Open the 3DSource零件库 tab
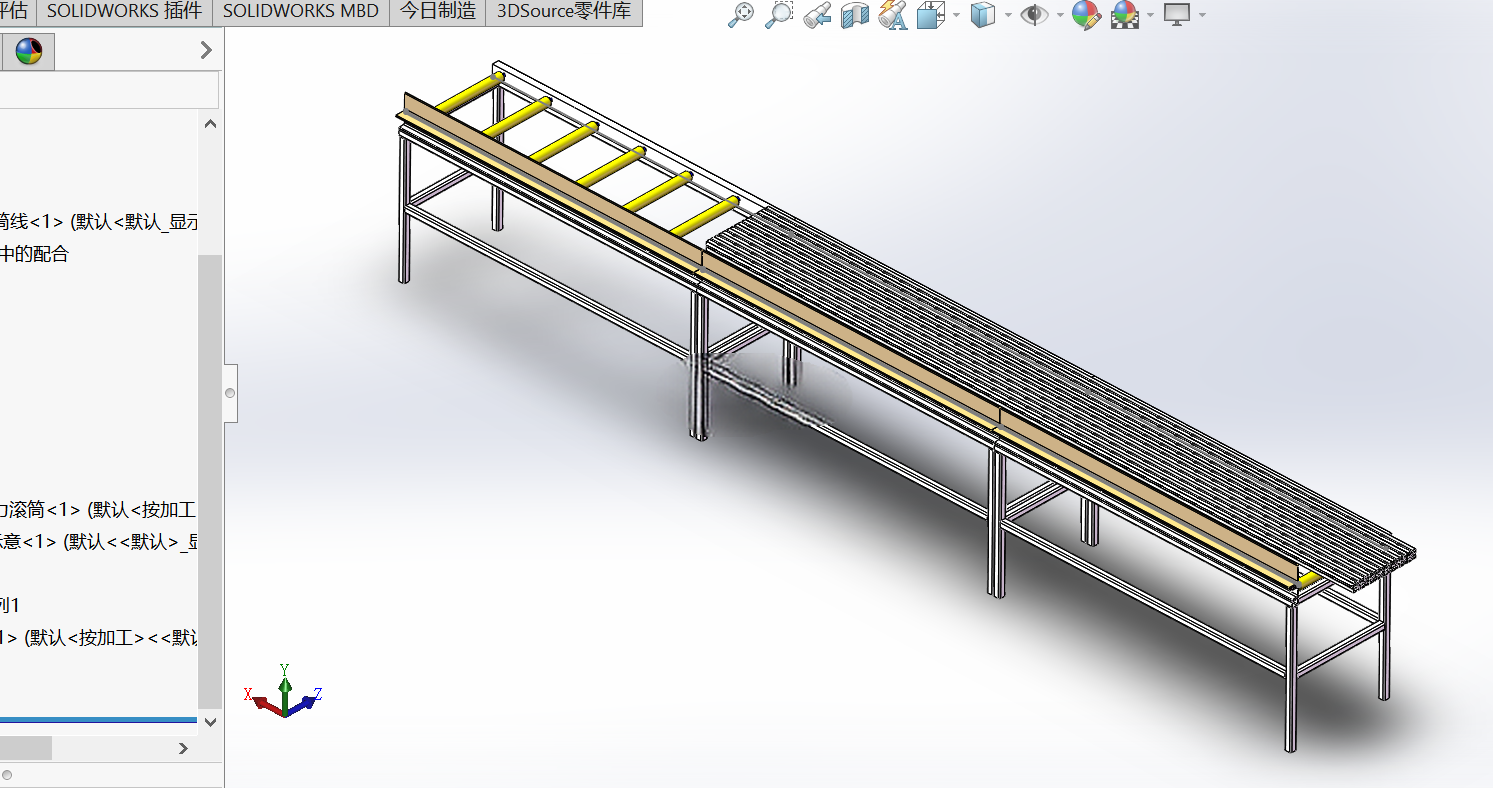Image resolution: width=1493 pixels, height=788 pixels. pyautogui.click(x=564, y=13)
